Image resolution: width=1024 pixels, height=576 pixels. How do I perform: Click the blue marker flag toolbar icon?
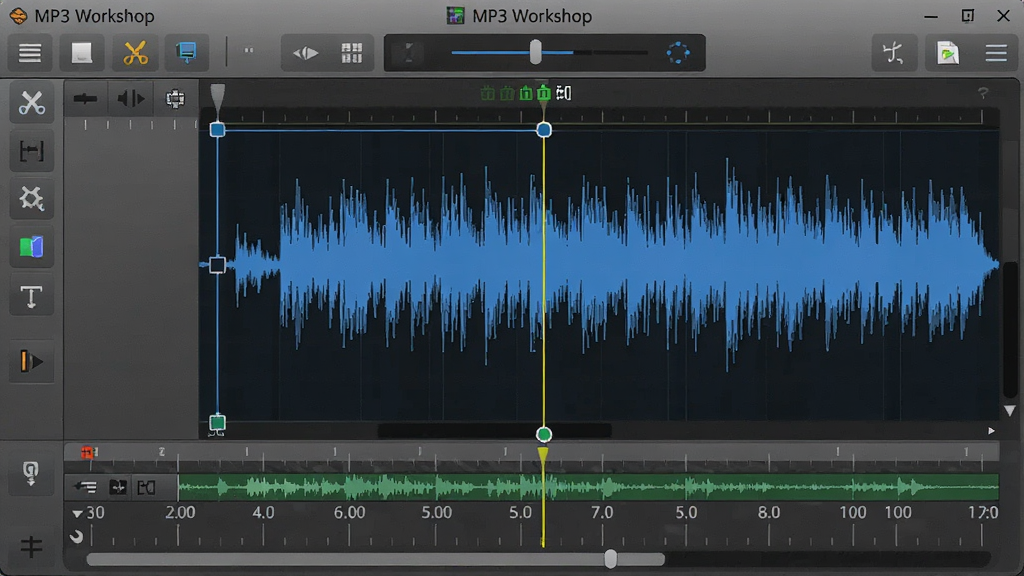click(x=186, y=53)
